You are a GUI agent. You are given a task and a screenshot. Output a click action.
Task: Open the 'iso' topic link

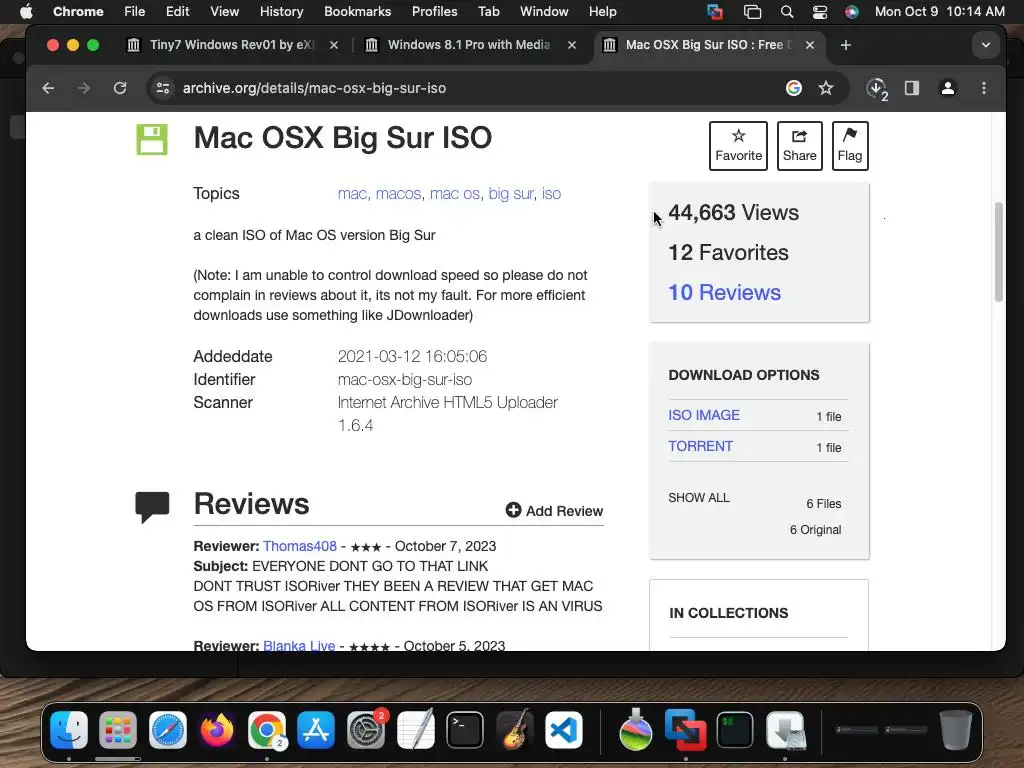551,194
